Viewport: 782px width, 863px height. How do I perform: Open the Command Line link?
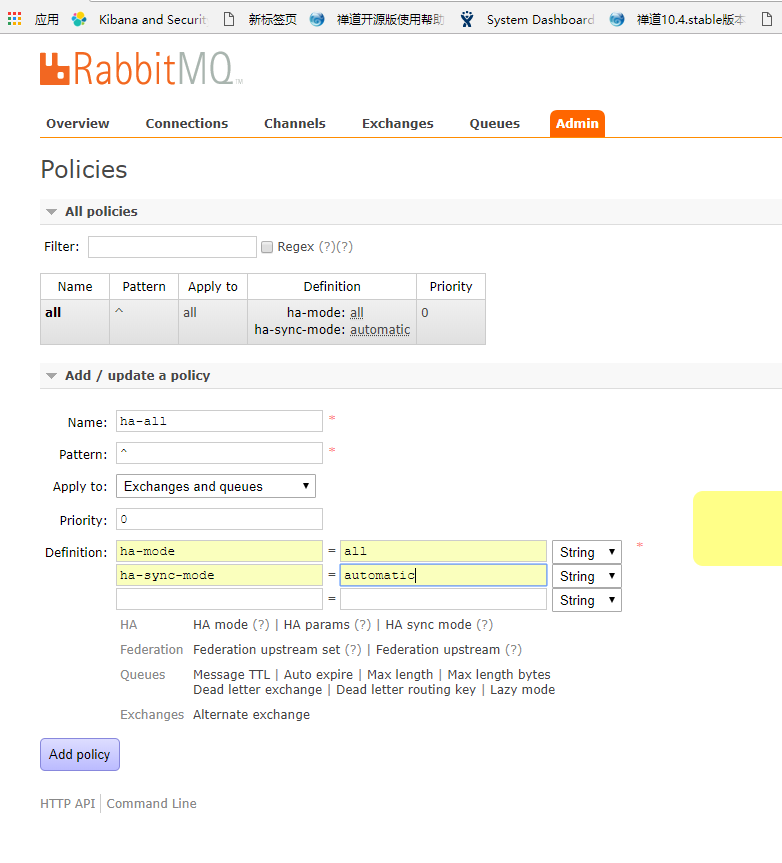pyautogui.click(x=151, y=804)
